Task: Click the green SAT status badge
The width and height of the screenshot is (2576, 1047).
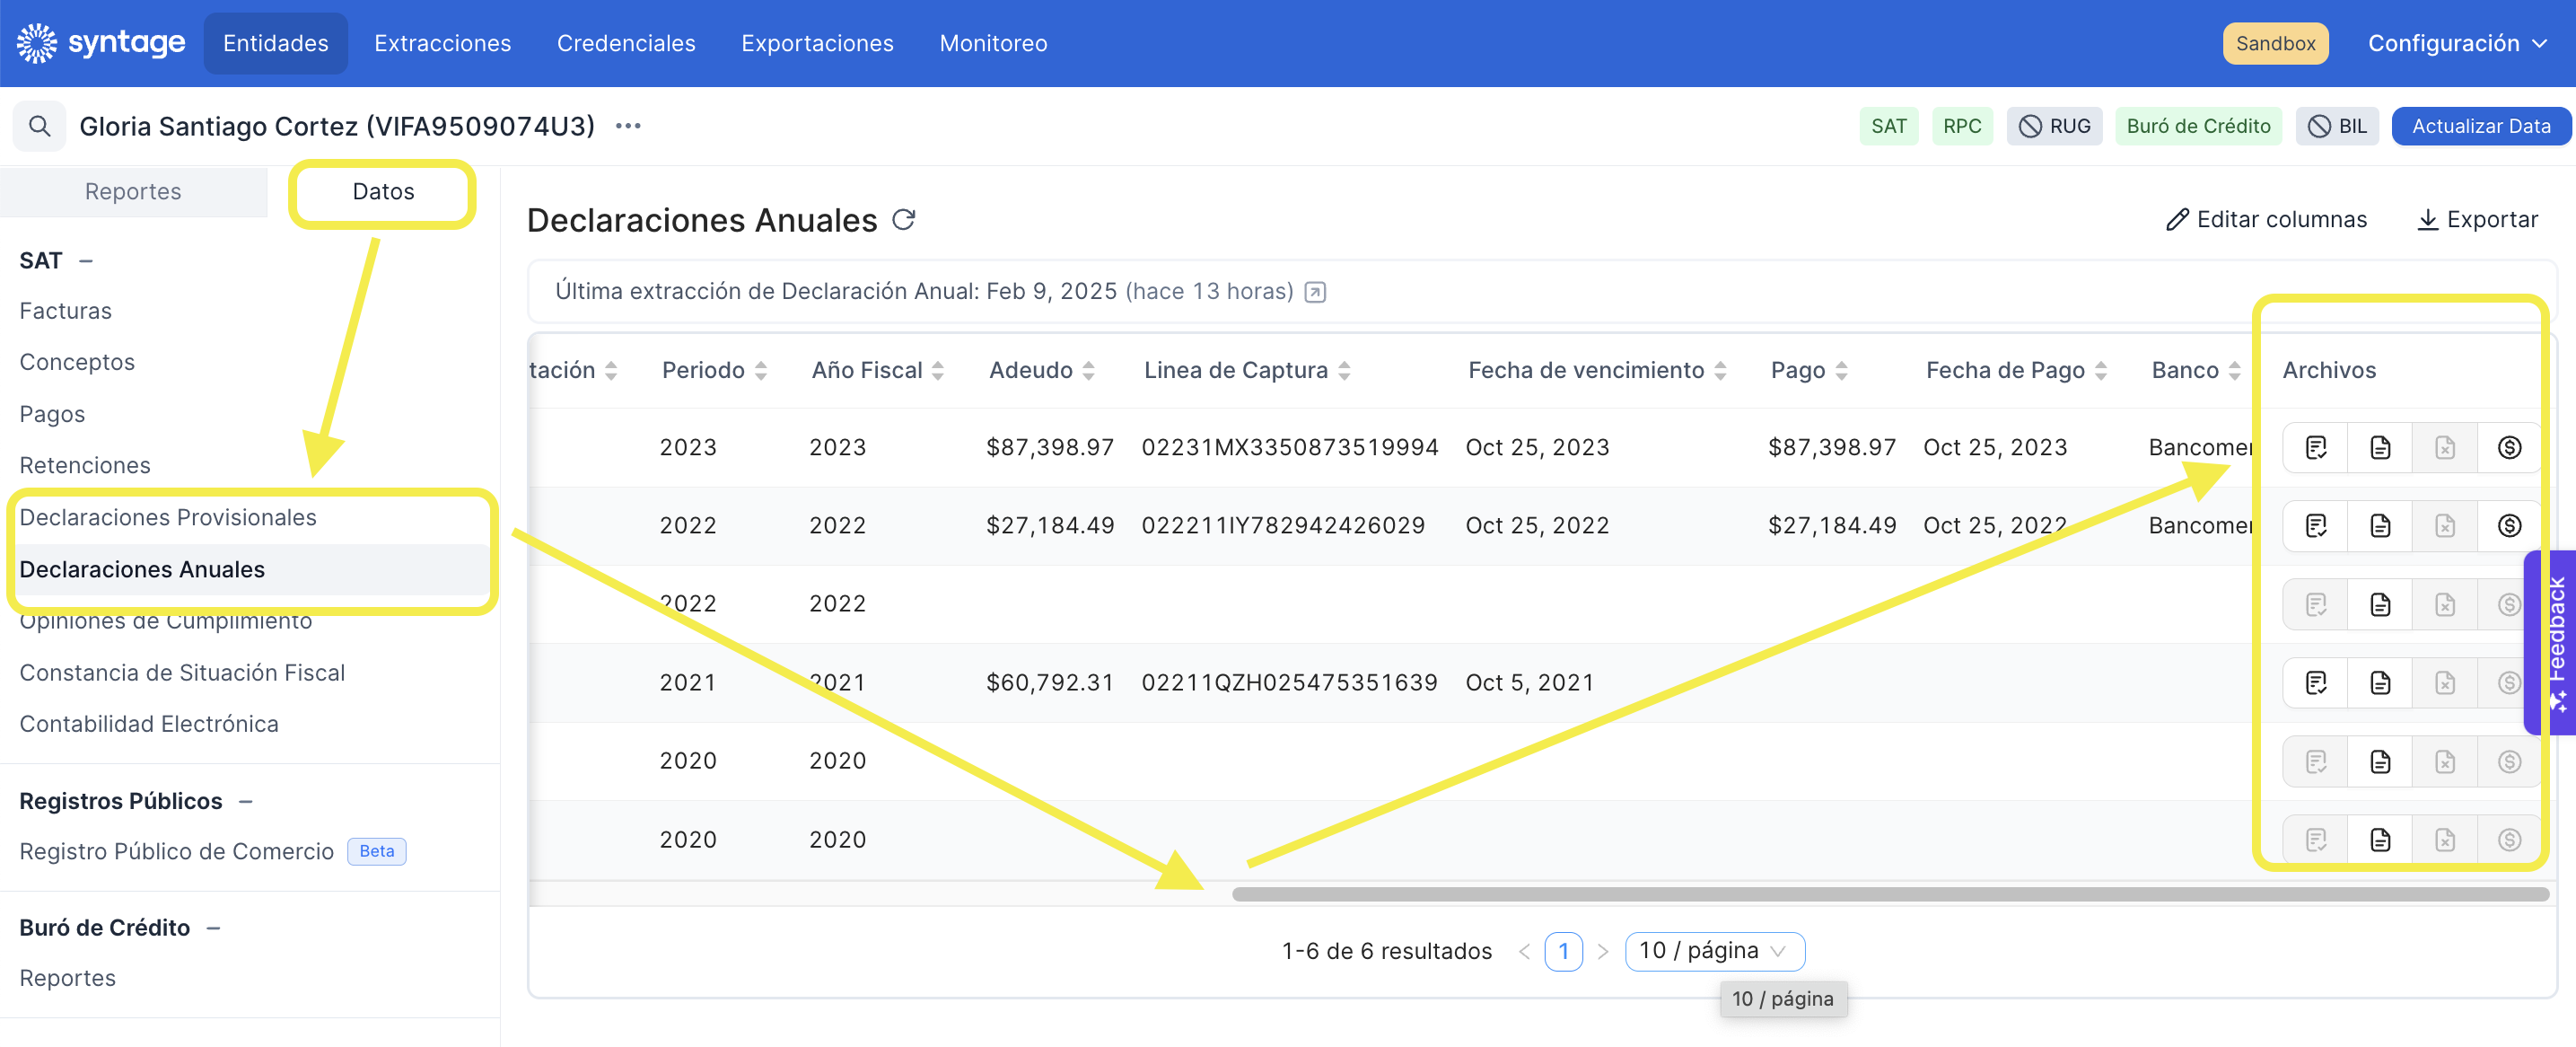Action: coord(1888,126)
